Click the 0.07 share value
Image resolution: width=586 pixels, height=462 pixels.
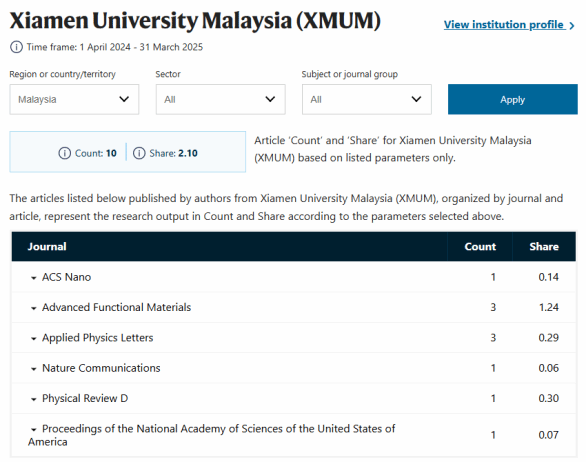(549, 435)
